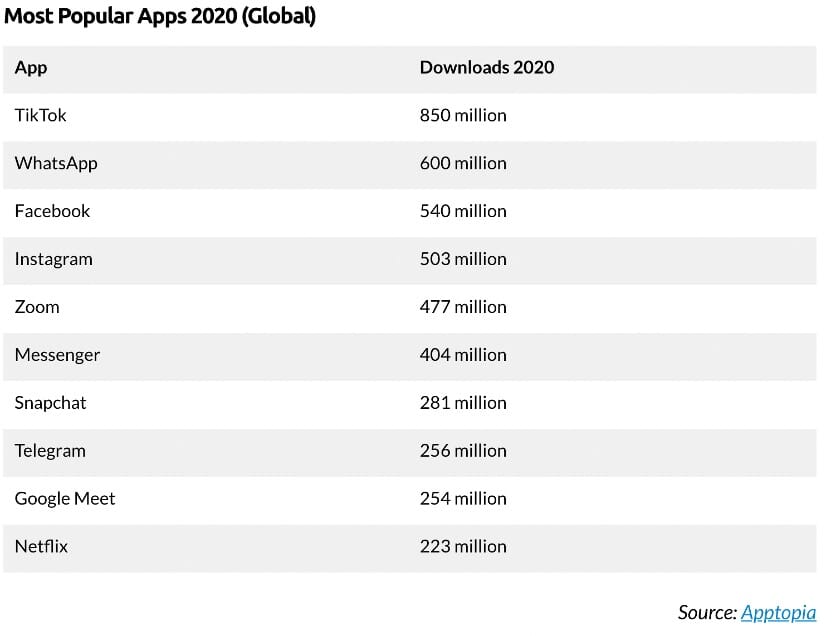832x636 pixels.
Task: Open the Apptopia source link
Action: coord(779,612)
